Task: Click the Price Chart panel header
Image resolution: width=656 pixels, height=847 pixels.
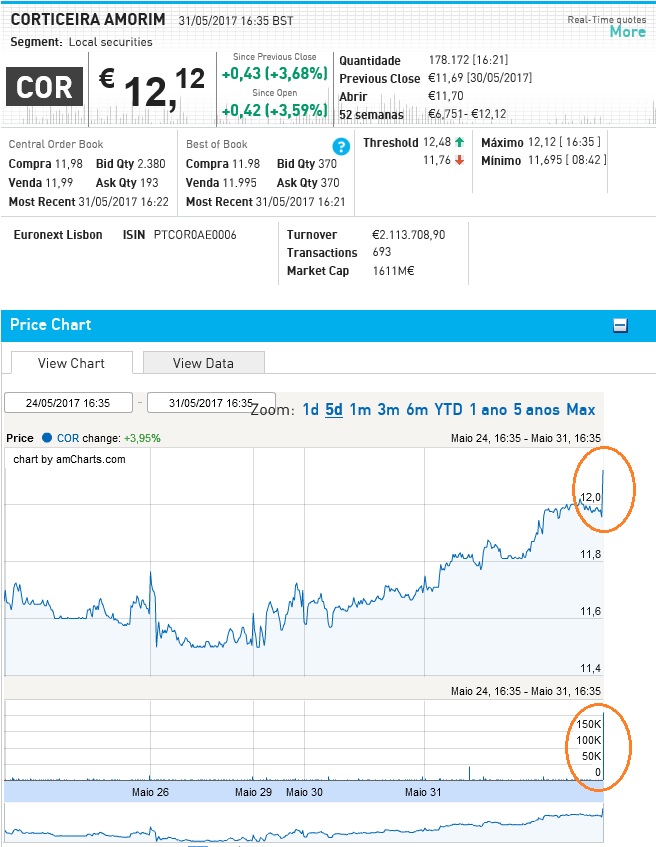Action: pyautogui.click(x=329, y=325)
